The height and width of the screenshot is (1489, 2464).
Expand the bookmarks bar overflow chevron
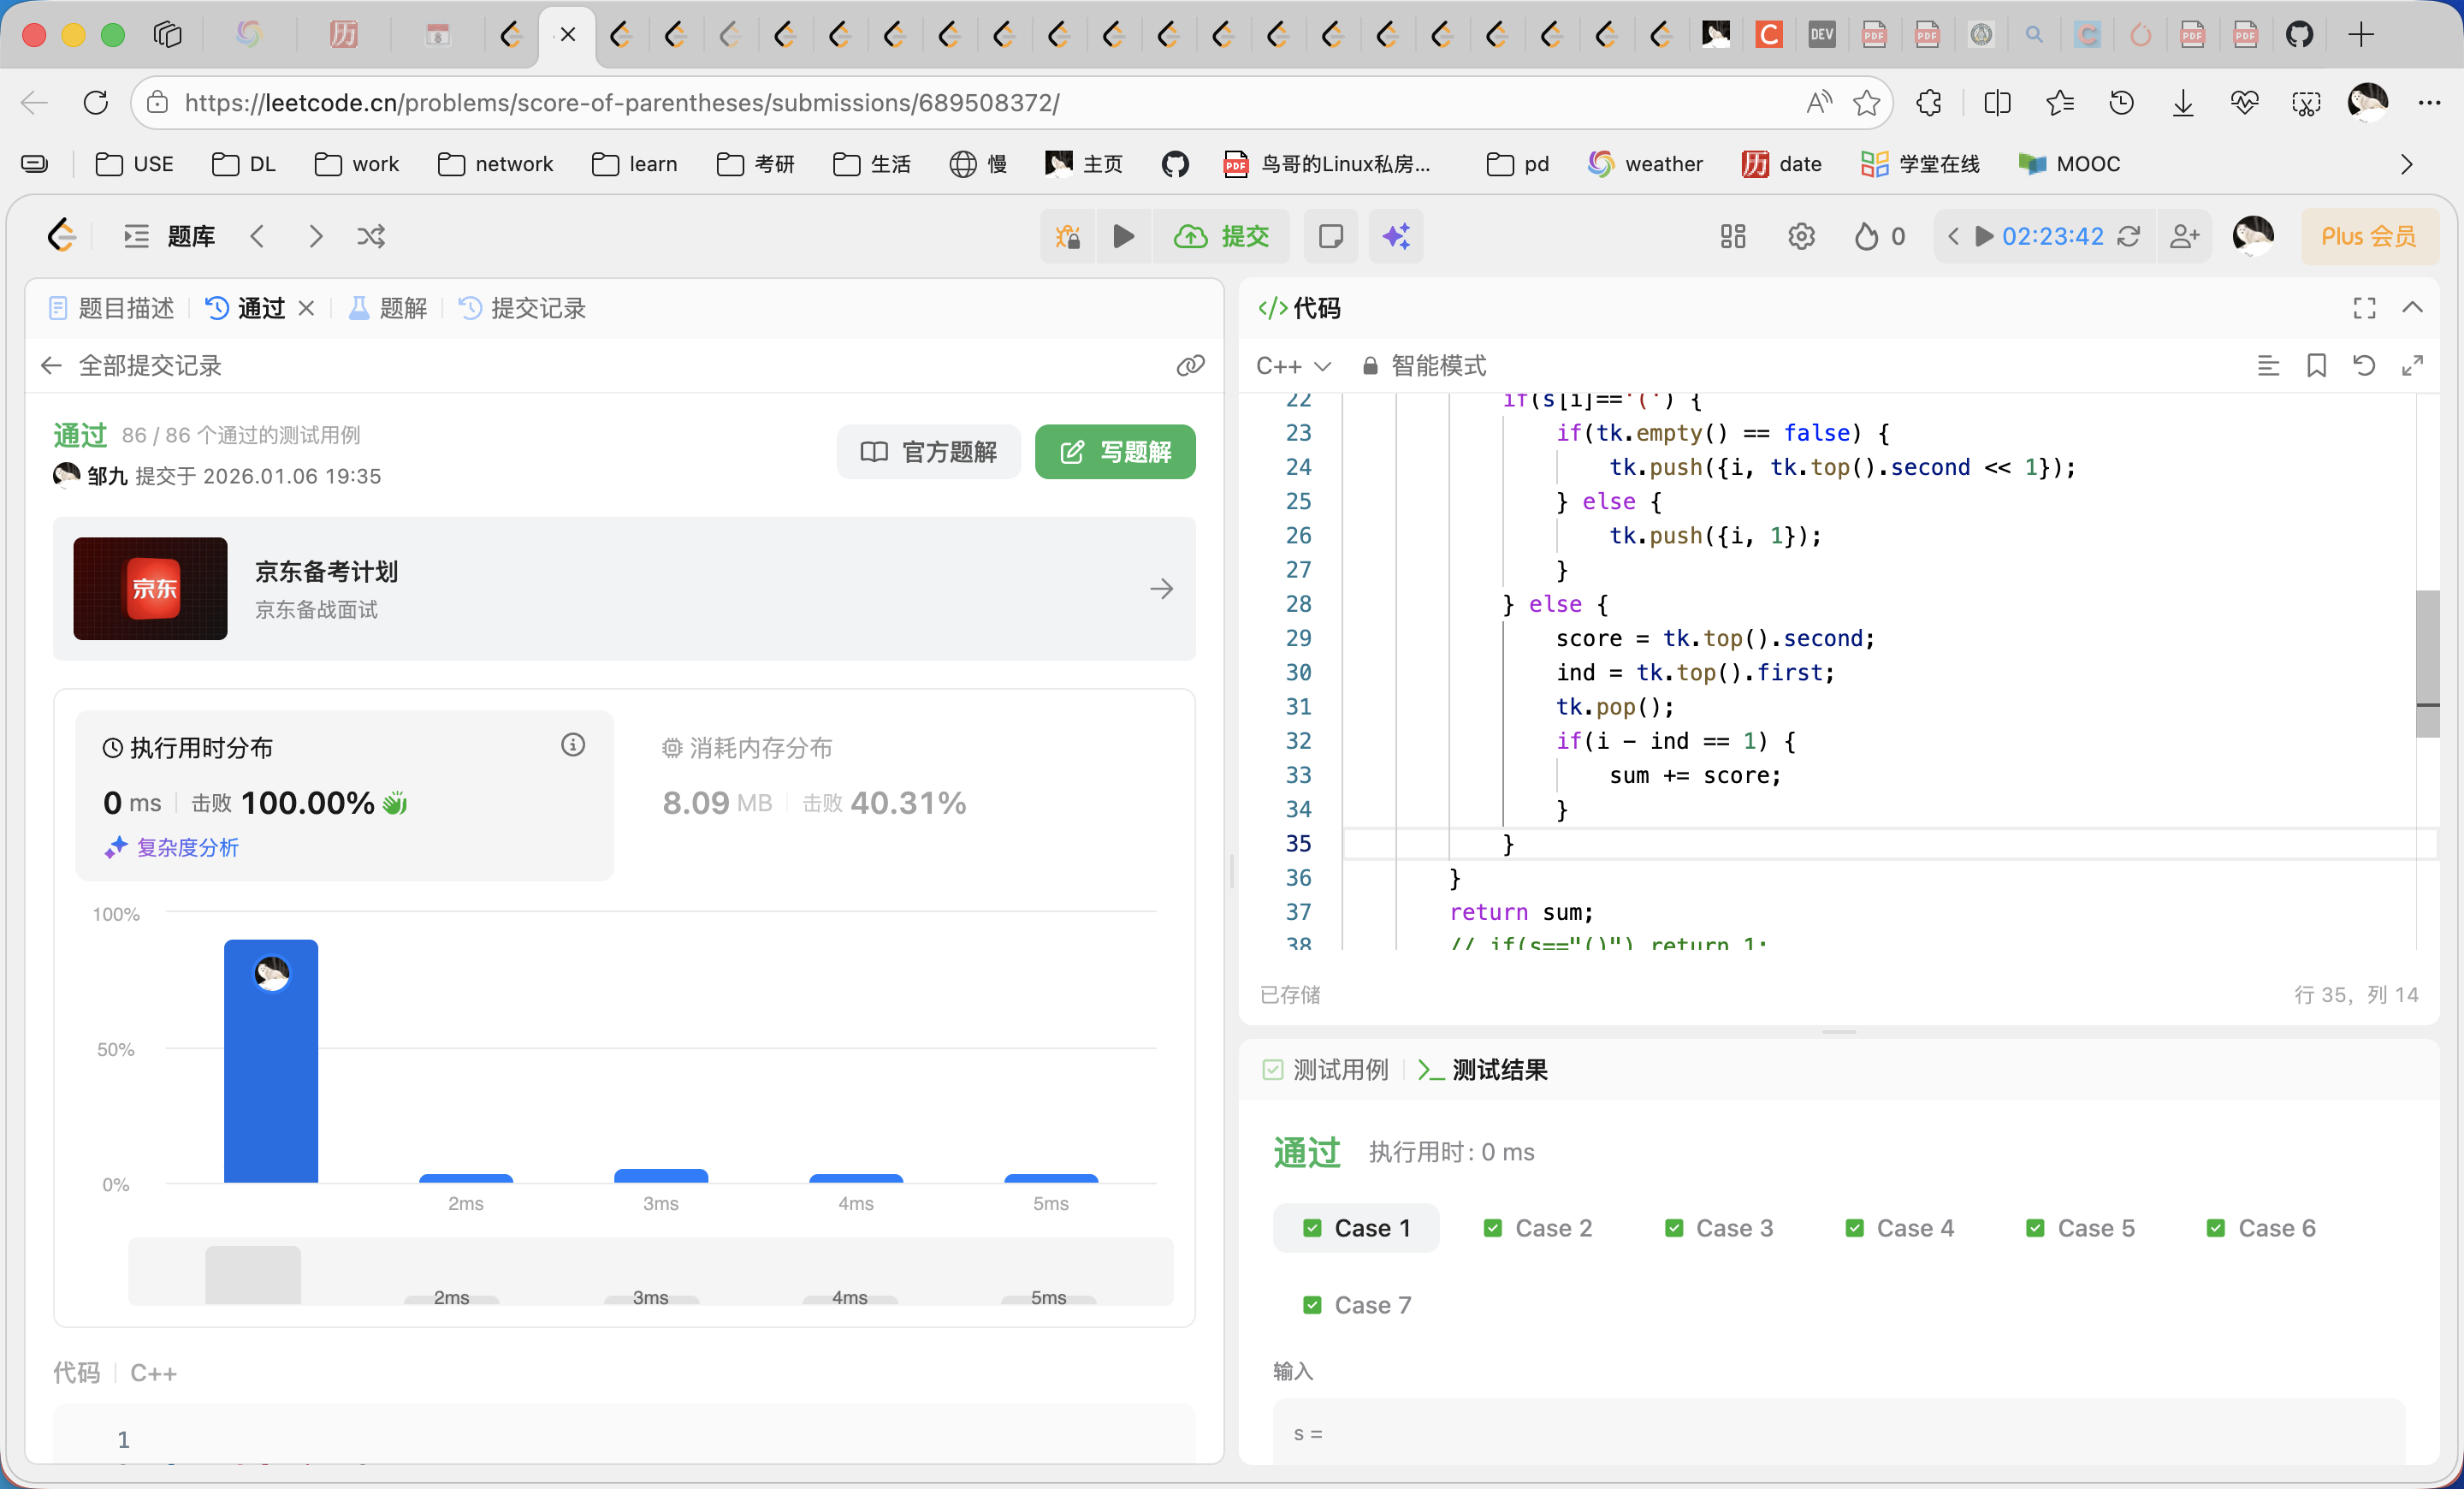(2406, 164)
